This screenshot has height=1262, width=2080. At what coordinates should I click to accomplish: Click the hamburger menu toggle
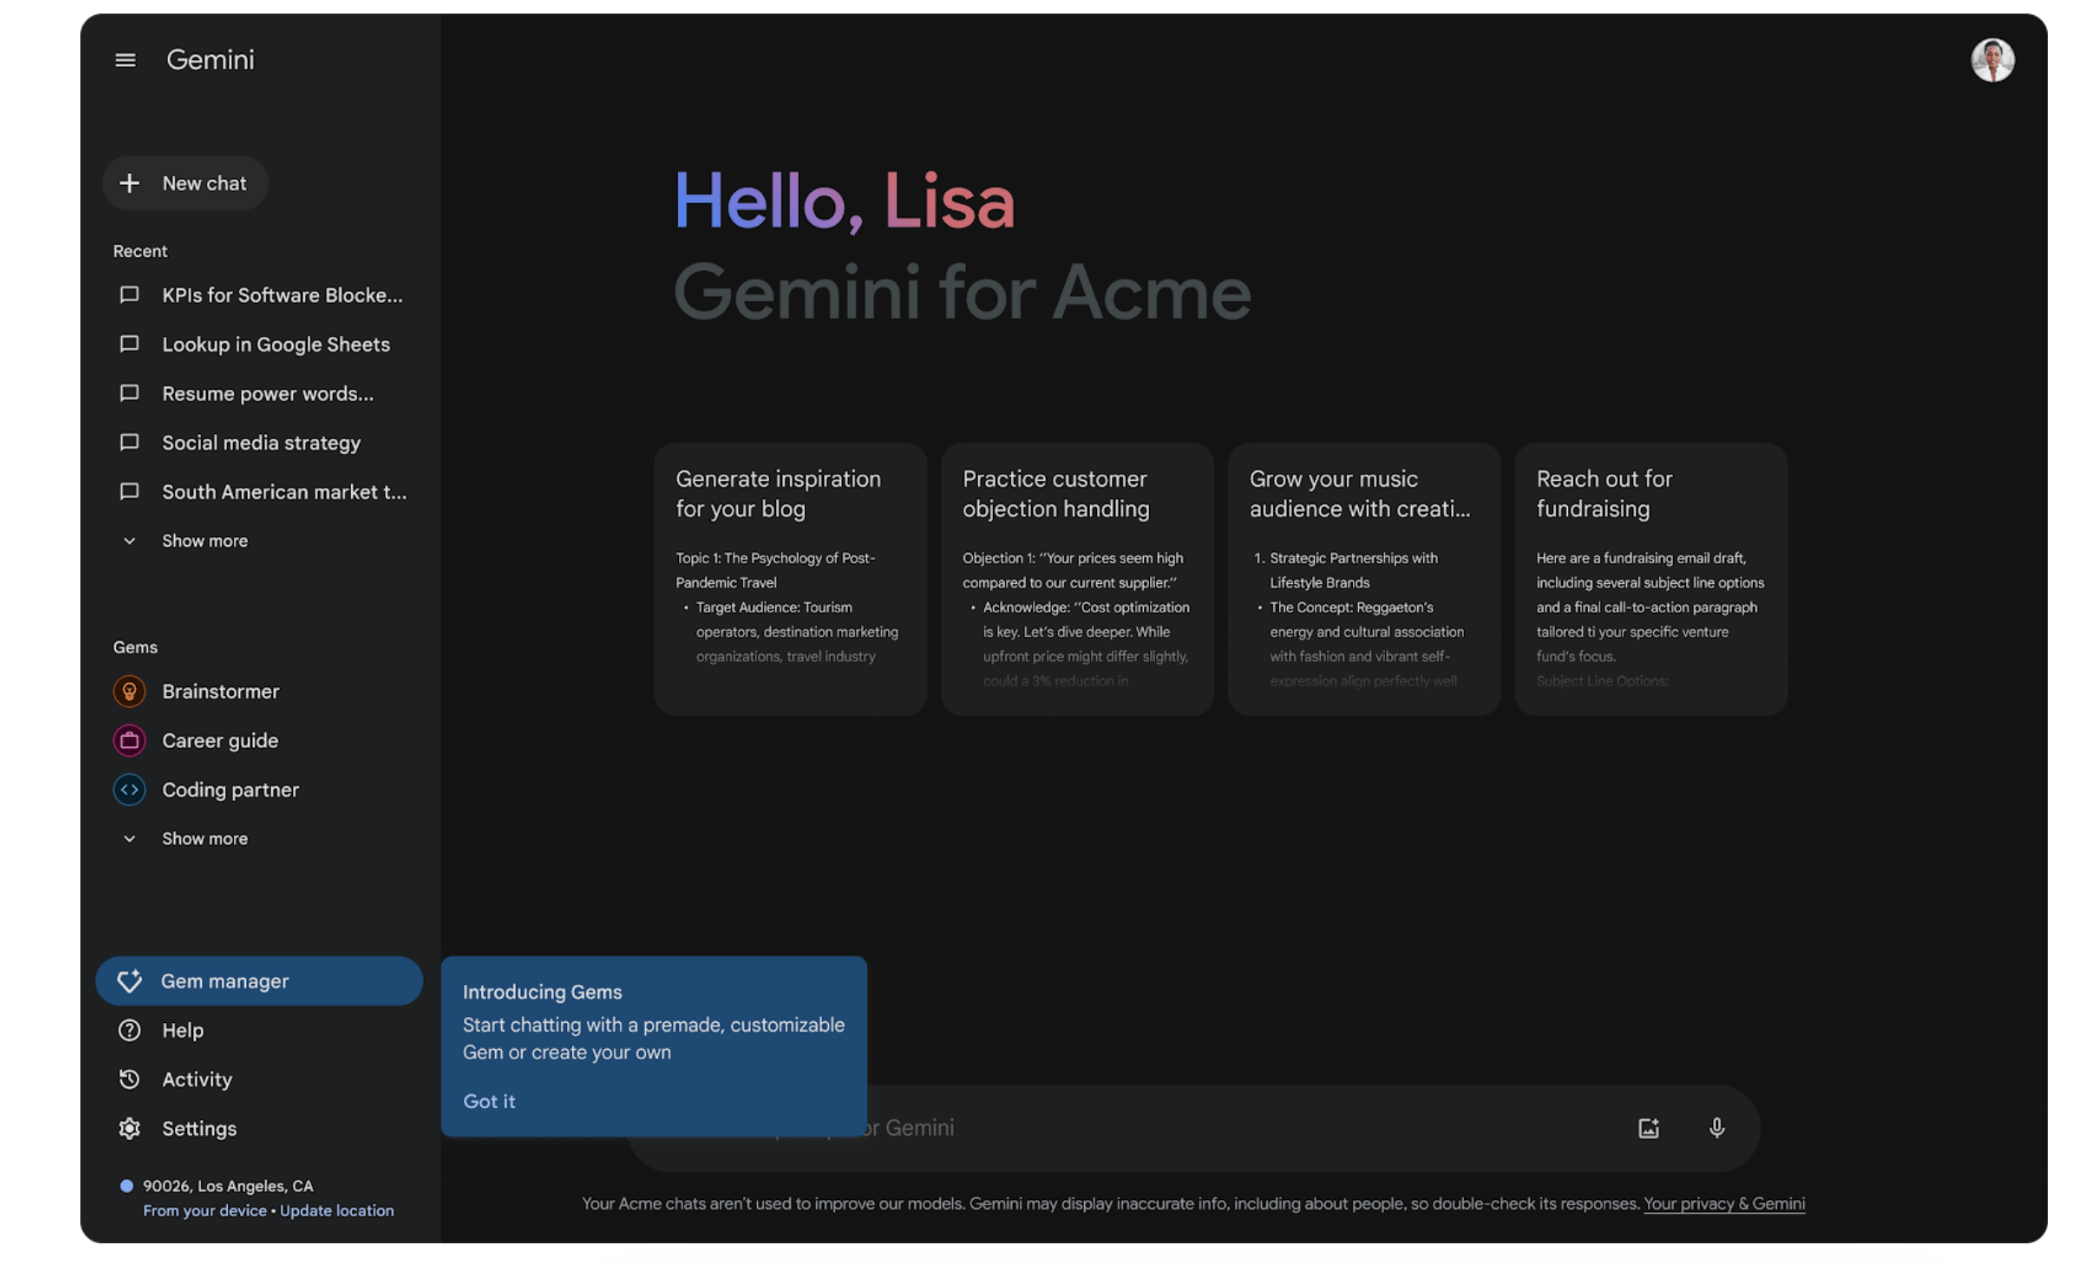pyautogui.click(x=125, y=59)
